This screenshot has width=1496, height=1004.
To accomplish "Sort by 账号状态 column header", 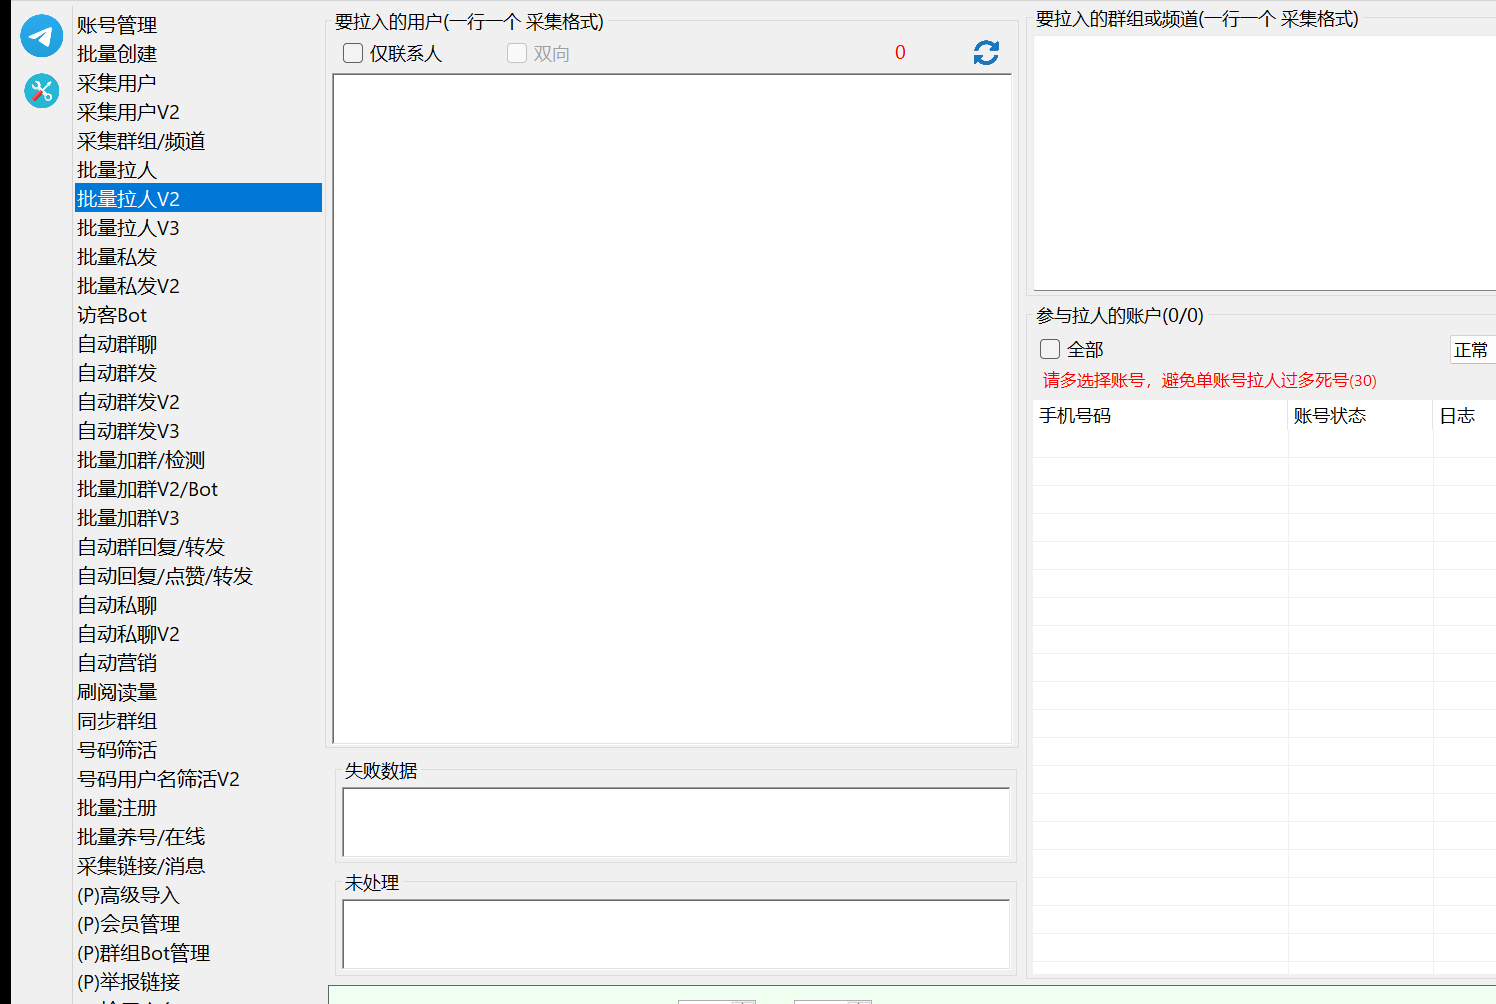I will (x=1360, y=416).
